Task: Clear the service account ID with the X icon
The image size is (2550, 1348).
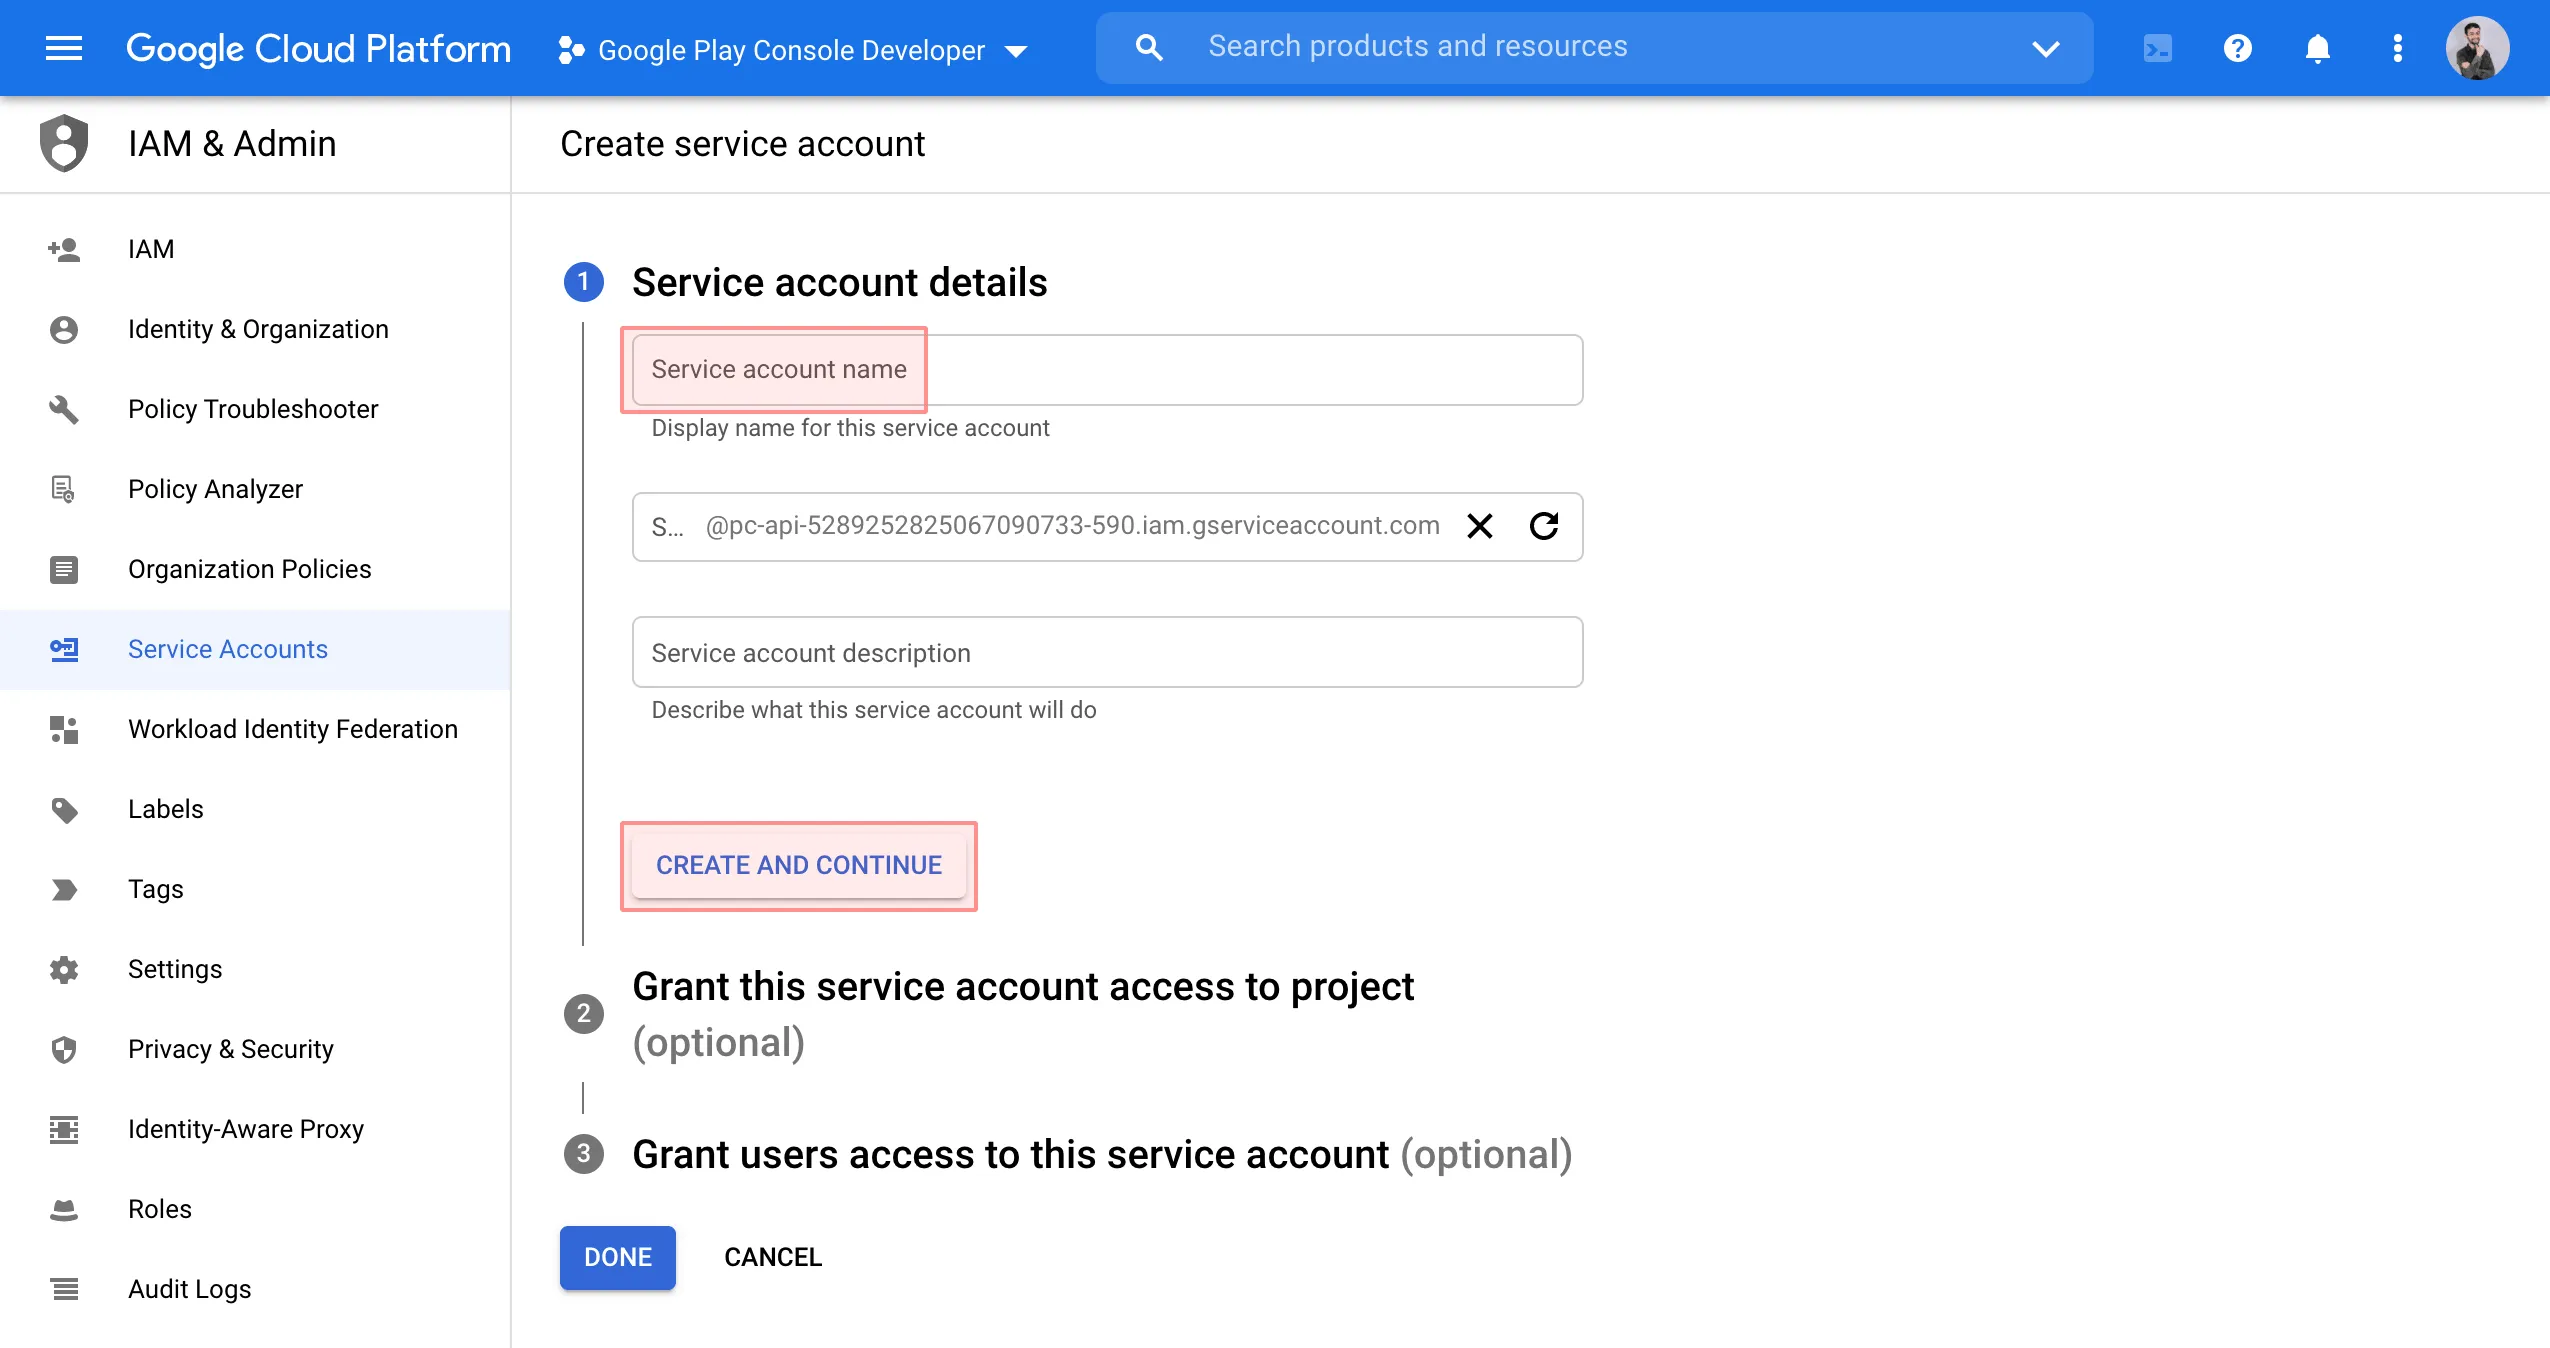Action: pyautogui.click(x=1479, y=526)
